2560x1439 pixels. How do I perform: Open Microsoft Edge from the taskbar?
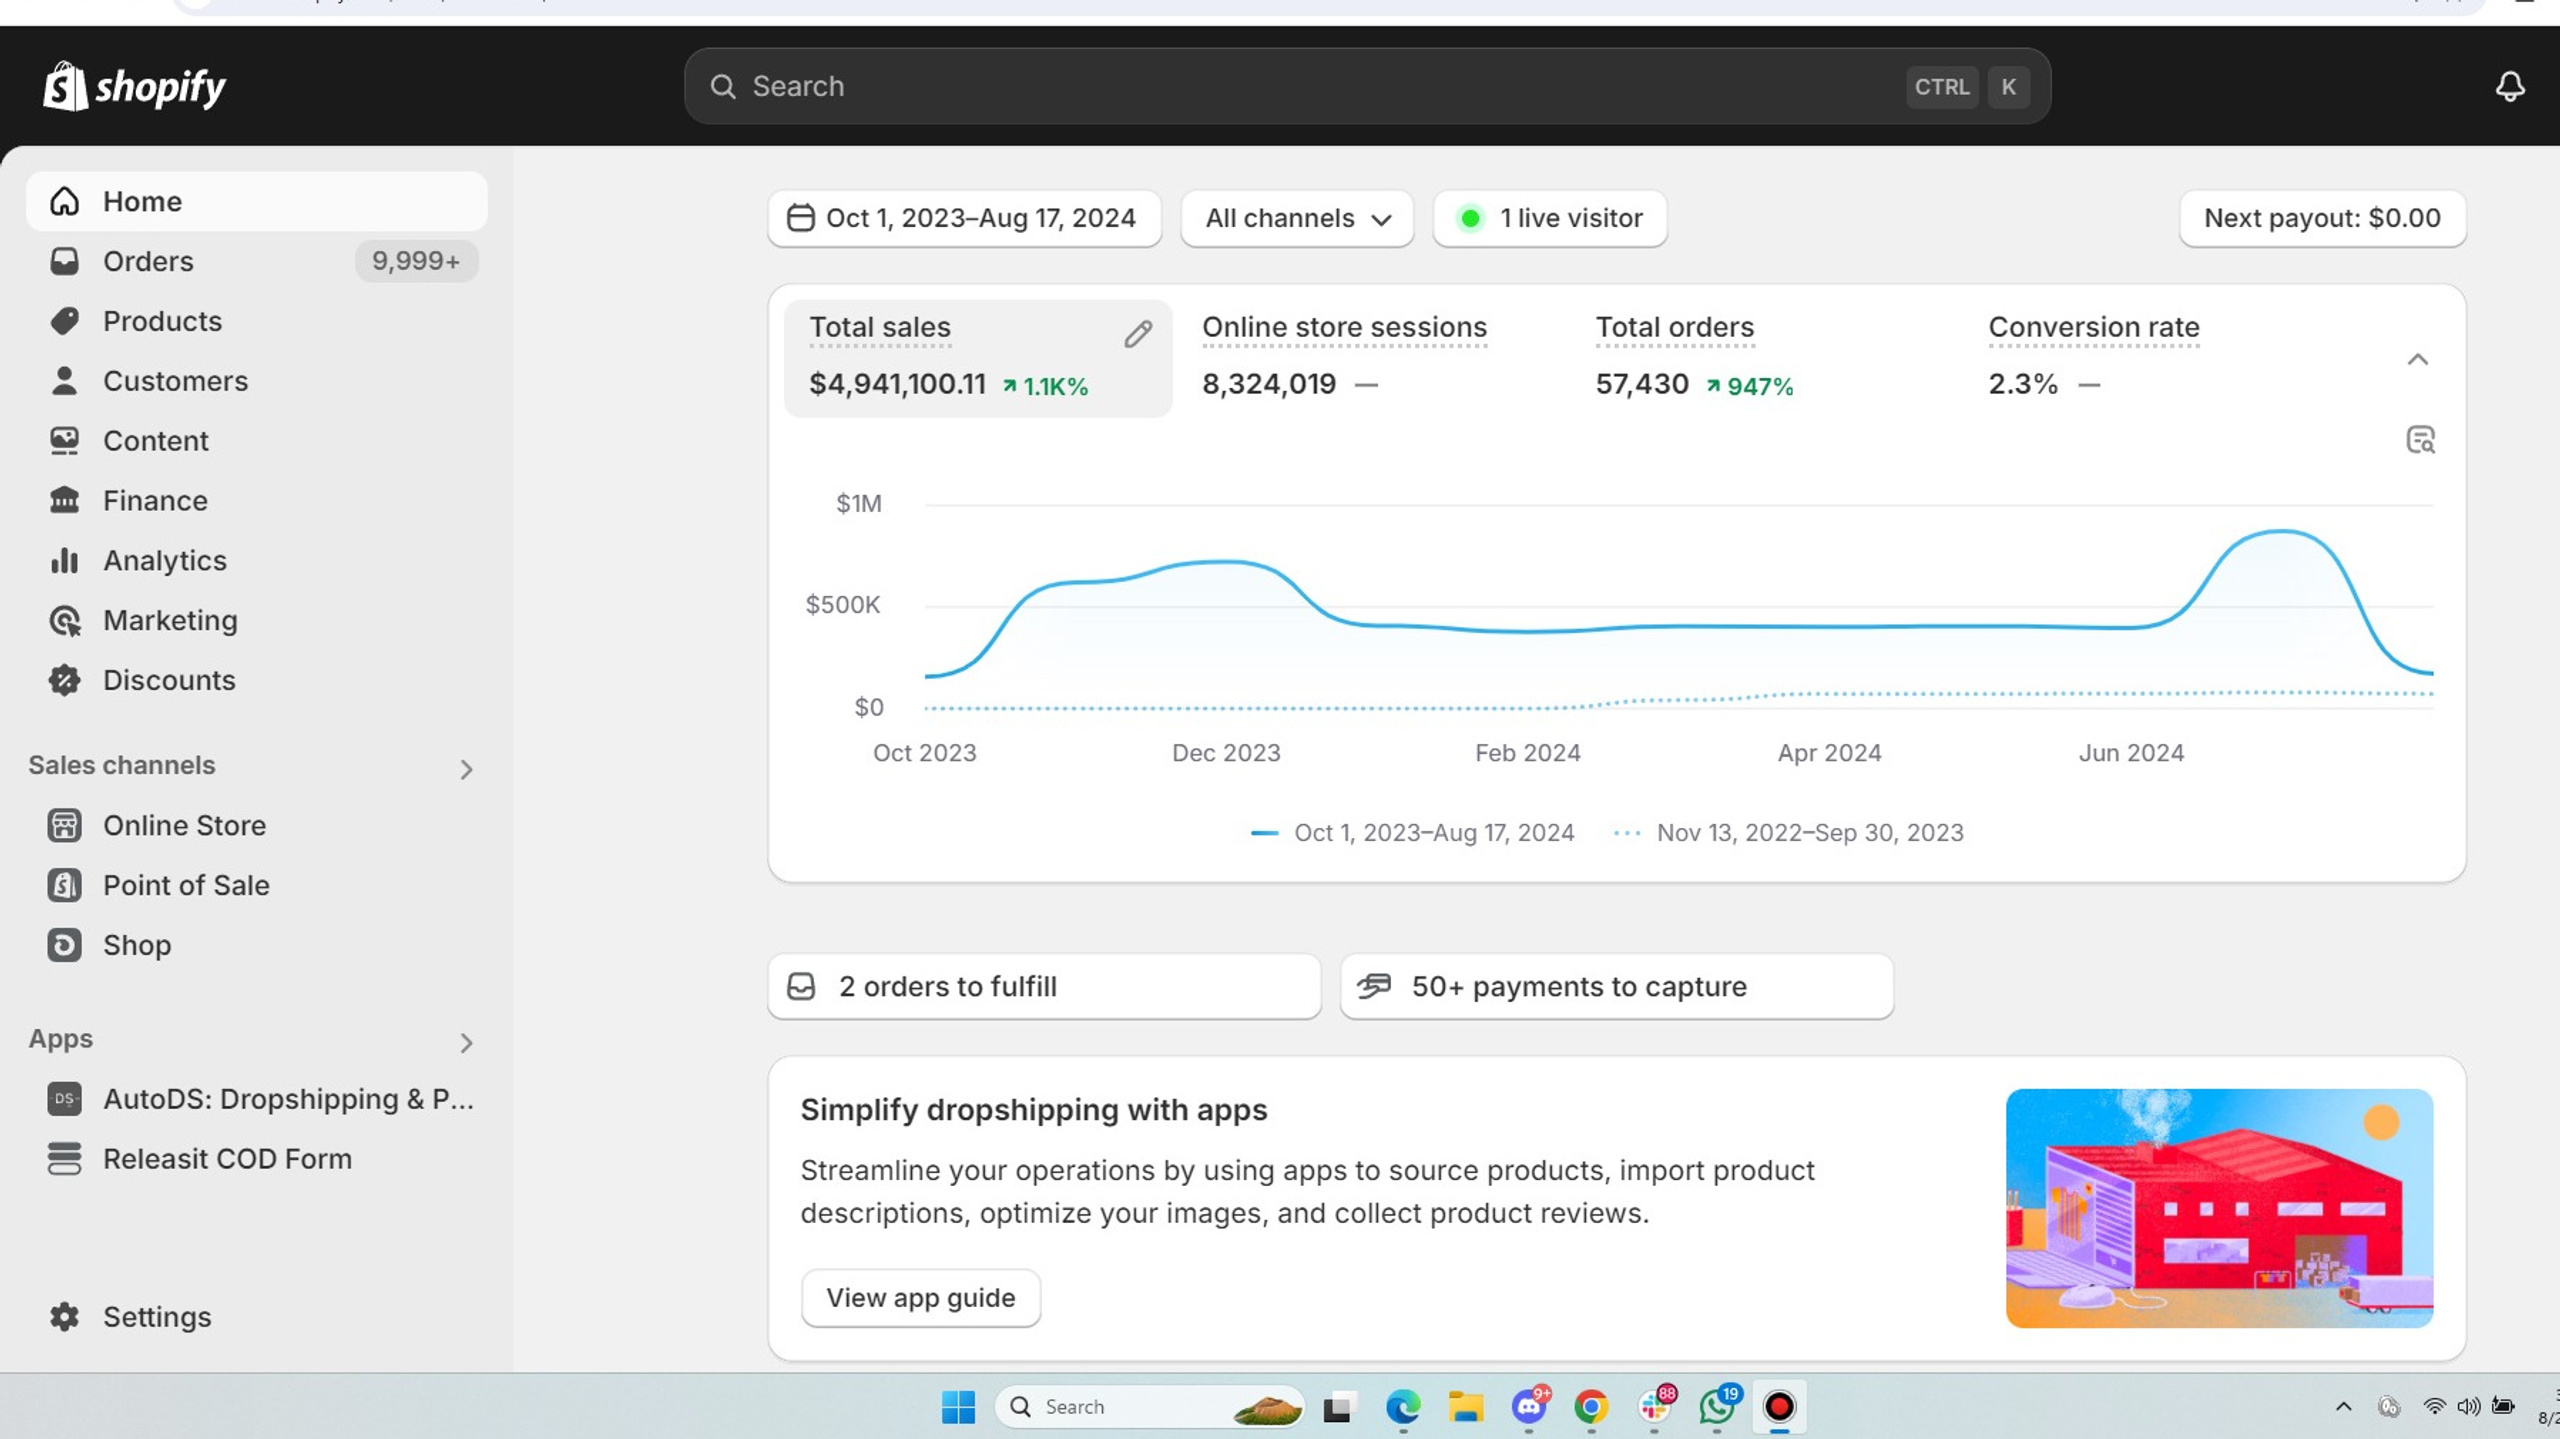point(1403,1407)
